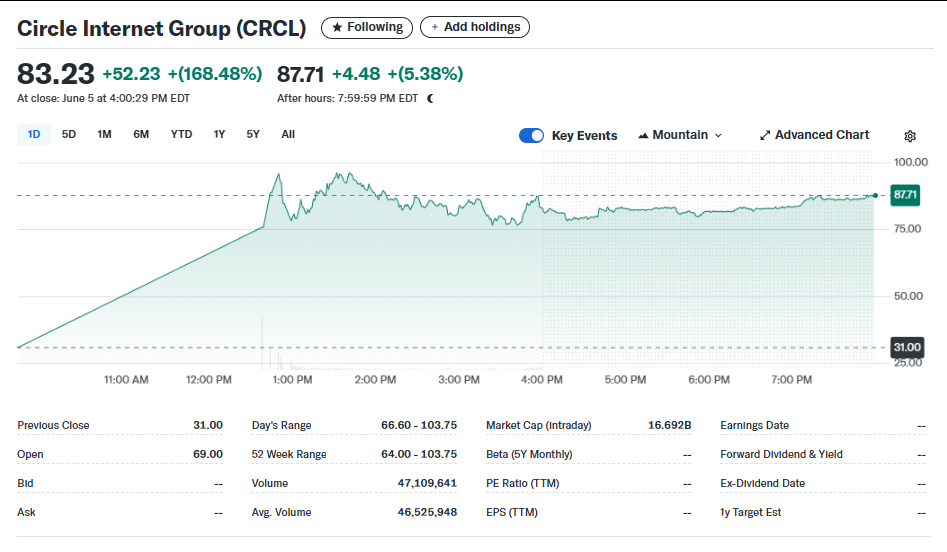Click the Circle Internet Group (CRCL) title
The height and width of the screenshot is (552, 947).
click(161, 28)
